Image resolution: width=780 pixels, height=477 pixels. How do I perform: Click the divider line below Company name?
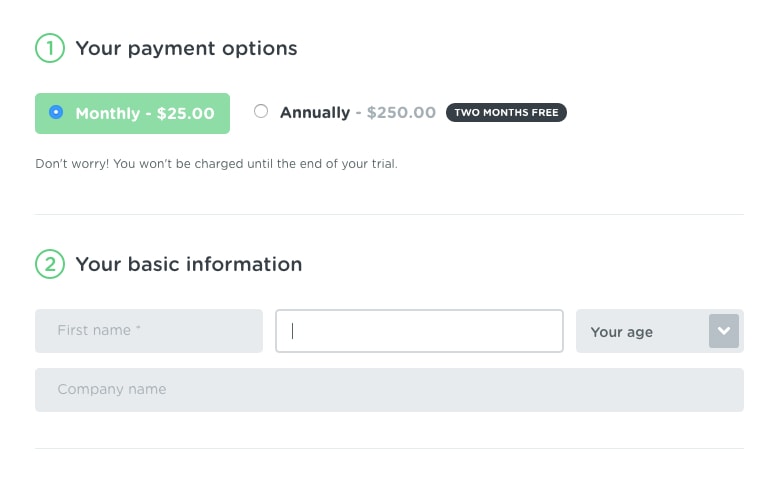(x=389, y=448)
